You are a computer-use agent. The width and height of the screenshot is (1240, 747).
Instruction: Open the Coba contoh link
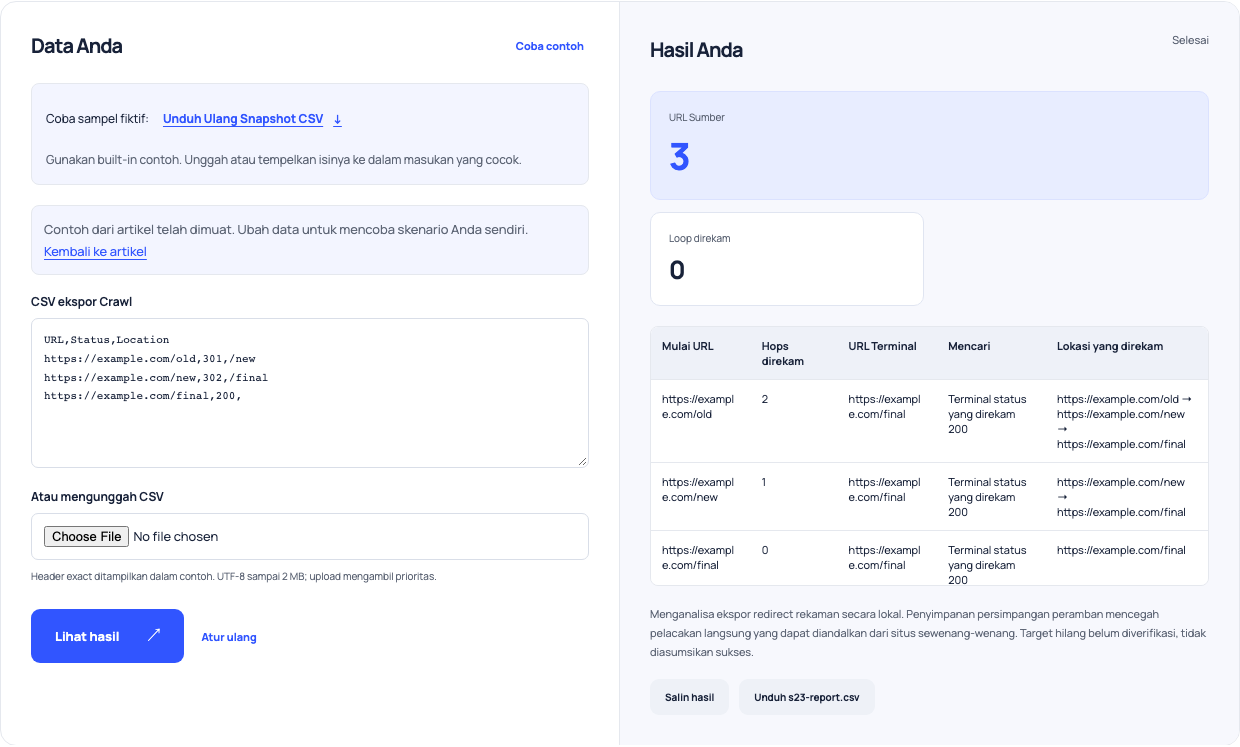[x=550, y=46]
